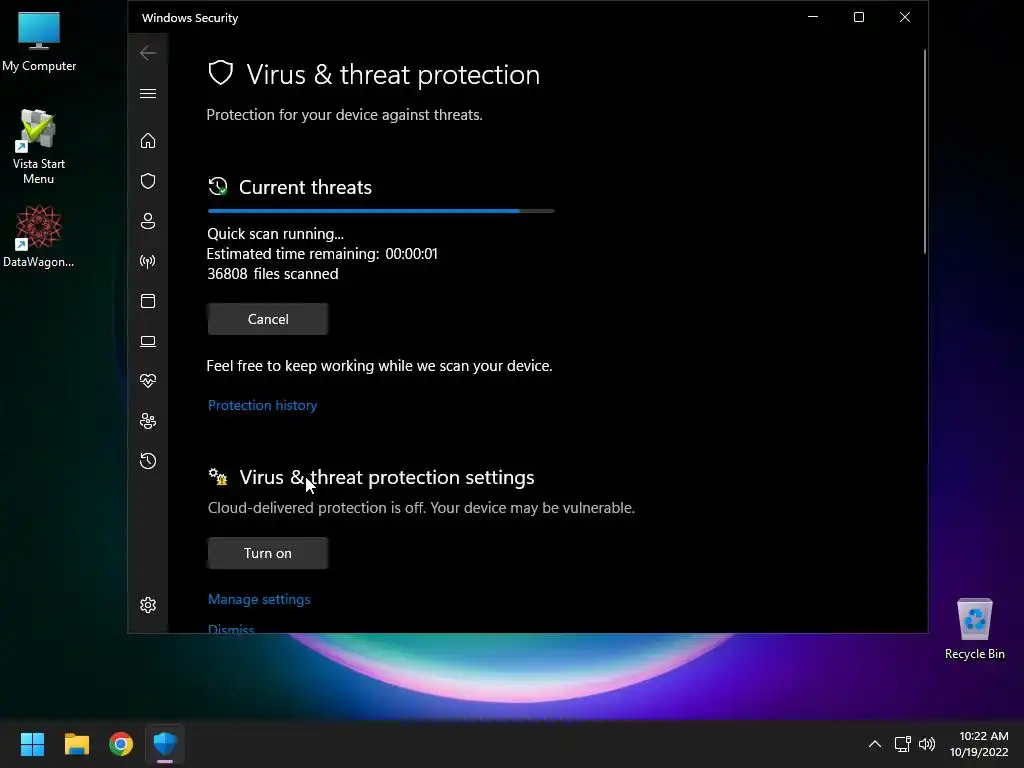1024x768 pixels.
Task: Open the hamburger navigation menu
Action: 148,93
